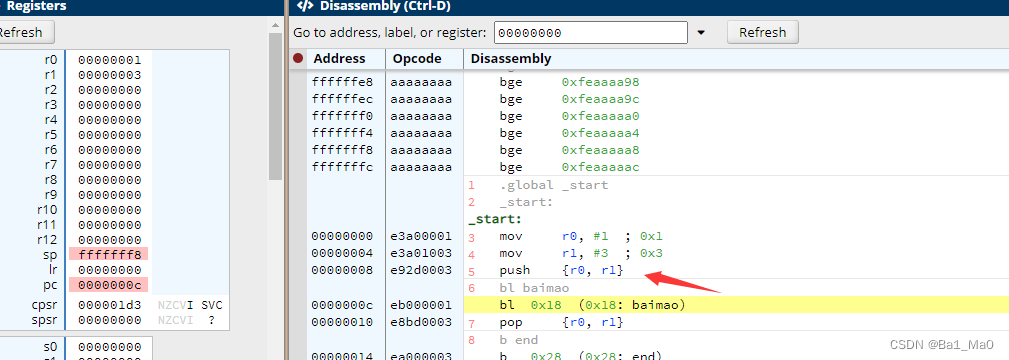Select the sp register value fffffff8

pos(109,254)
